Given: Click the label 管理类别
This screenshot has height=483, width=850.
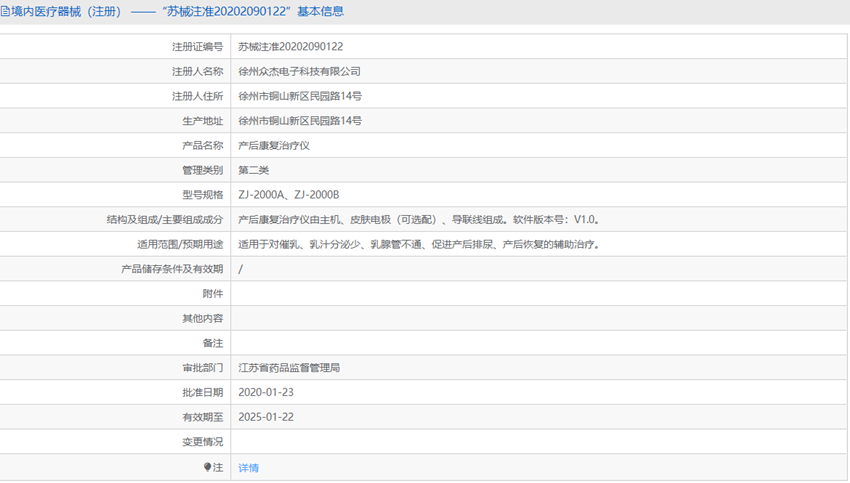Looking at the screenshot, I should tap(202, 170).
